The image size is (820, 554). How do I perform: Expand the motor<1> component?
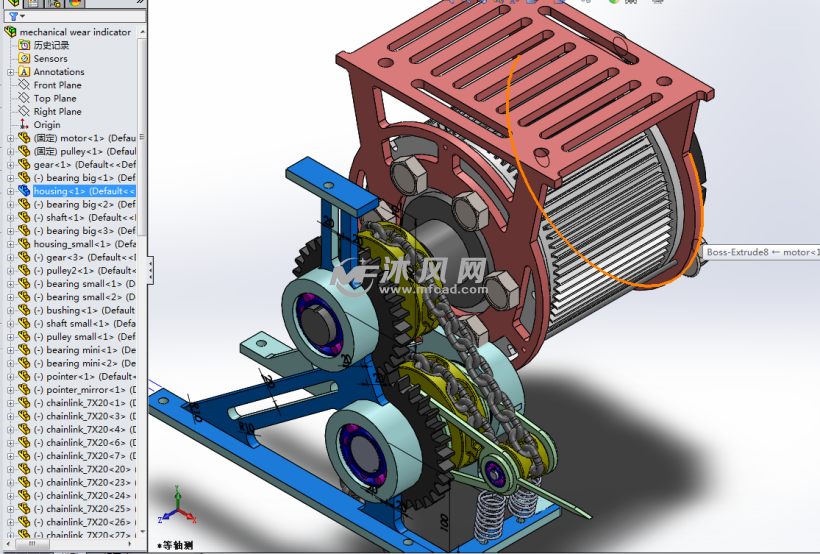[10, 138]
